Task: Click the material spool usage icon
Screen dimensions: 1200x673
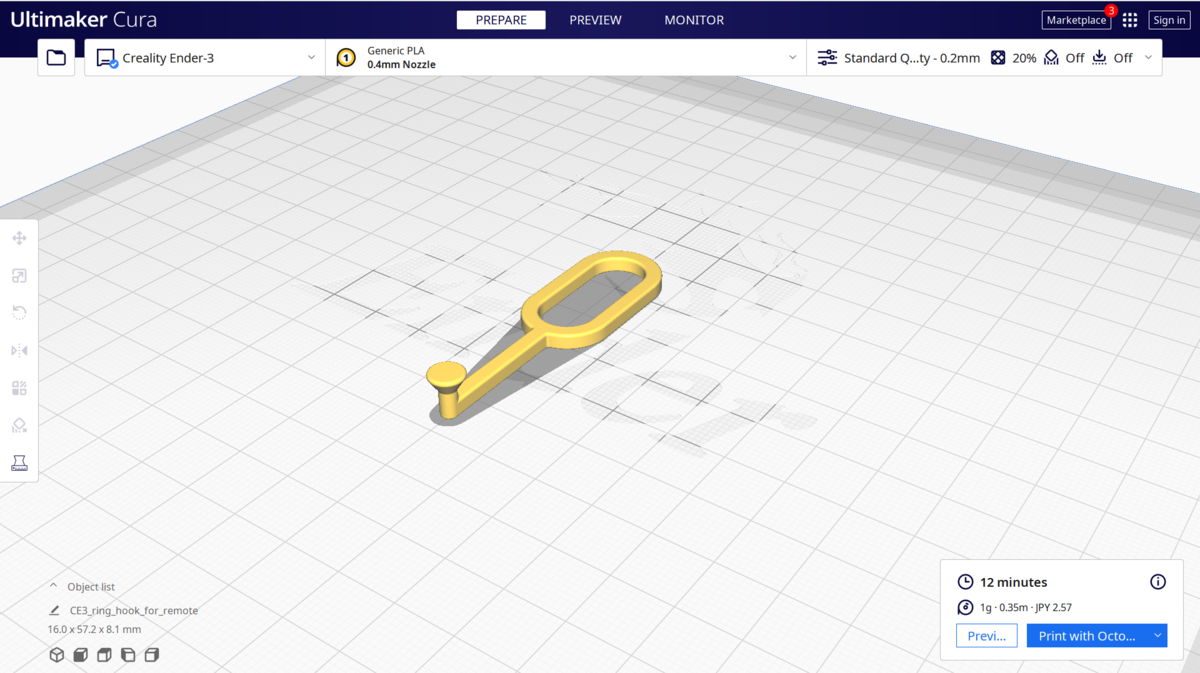Action: (965, 607)
